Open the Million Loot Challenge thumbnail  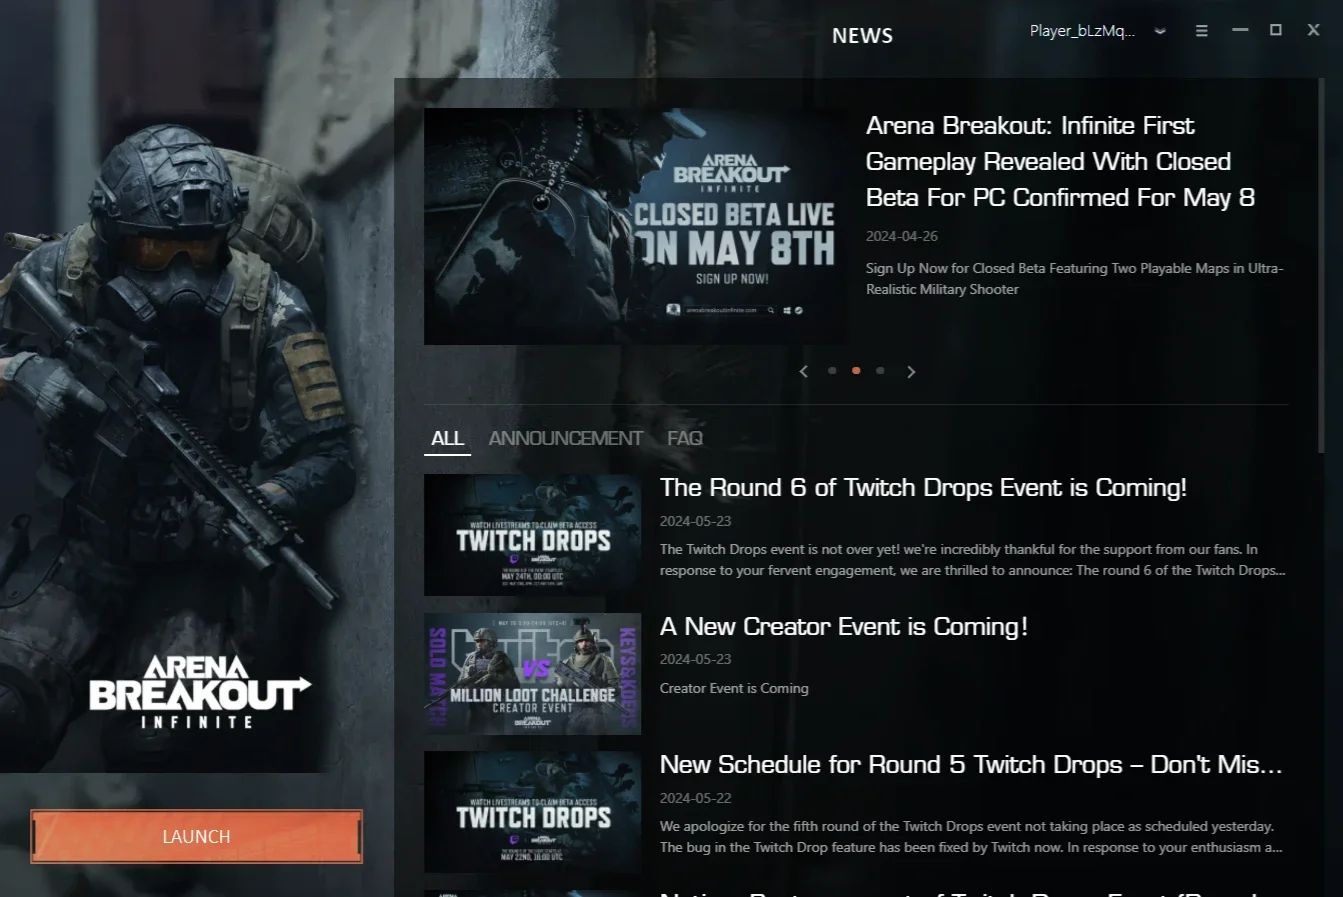coord(532,674)
